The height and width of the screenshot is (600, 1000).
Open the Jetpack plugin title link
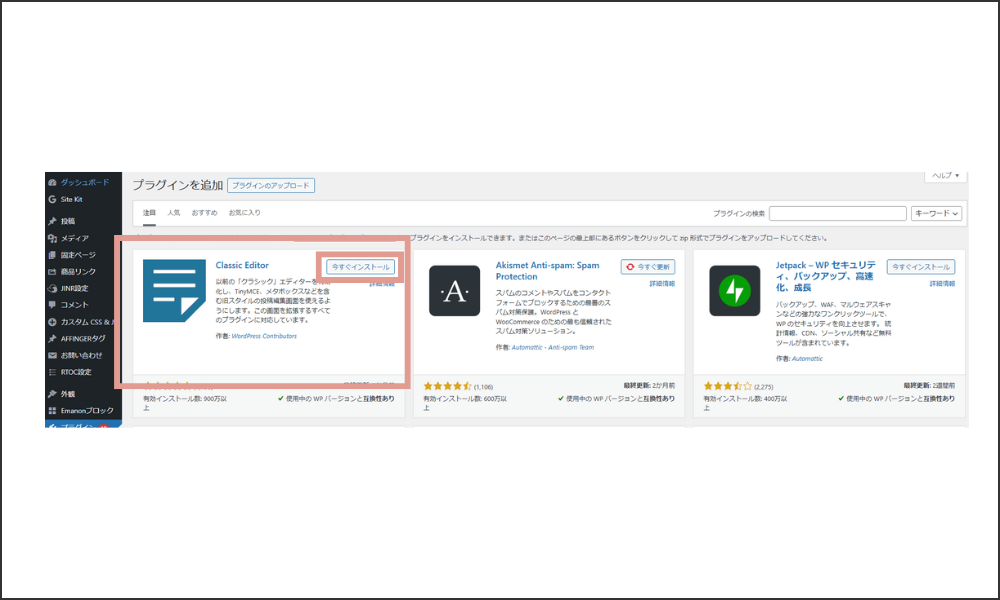pyautogui.click(x=825, y=276)
